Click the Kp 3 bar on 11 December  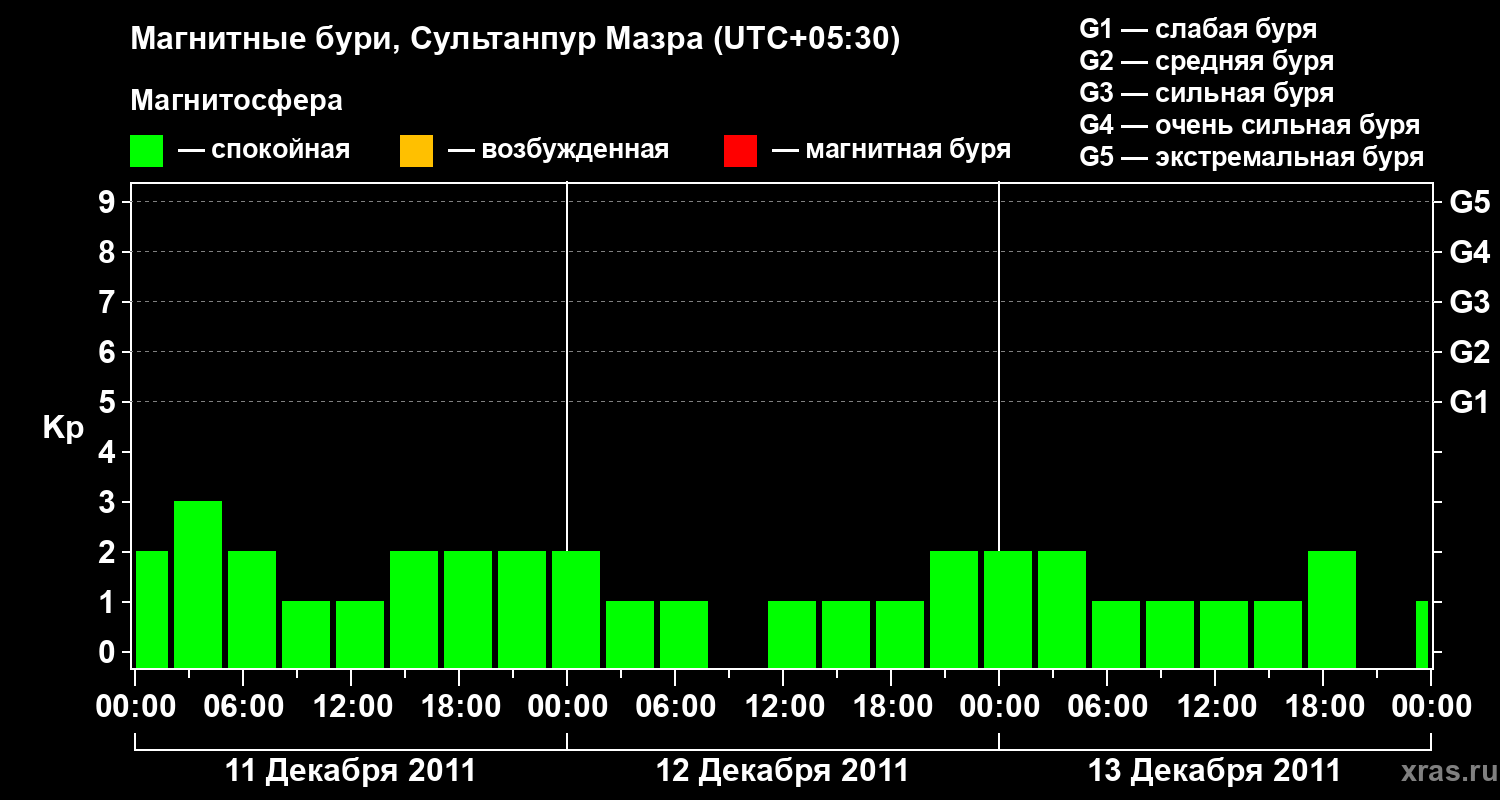coord(198,584)
